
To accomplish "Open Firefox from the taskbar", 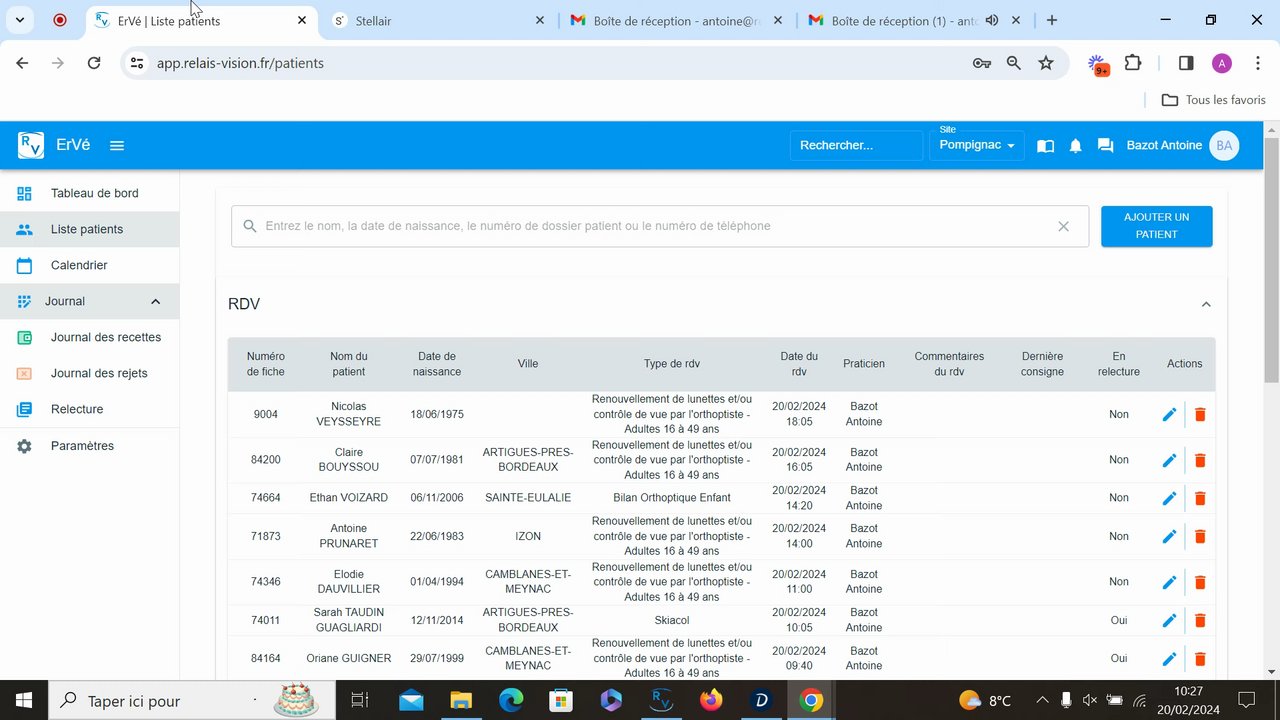I will coord(711,700).
